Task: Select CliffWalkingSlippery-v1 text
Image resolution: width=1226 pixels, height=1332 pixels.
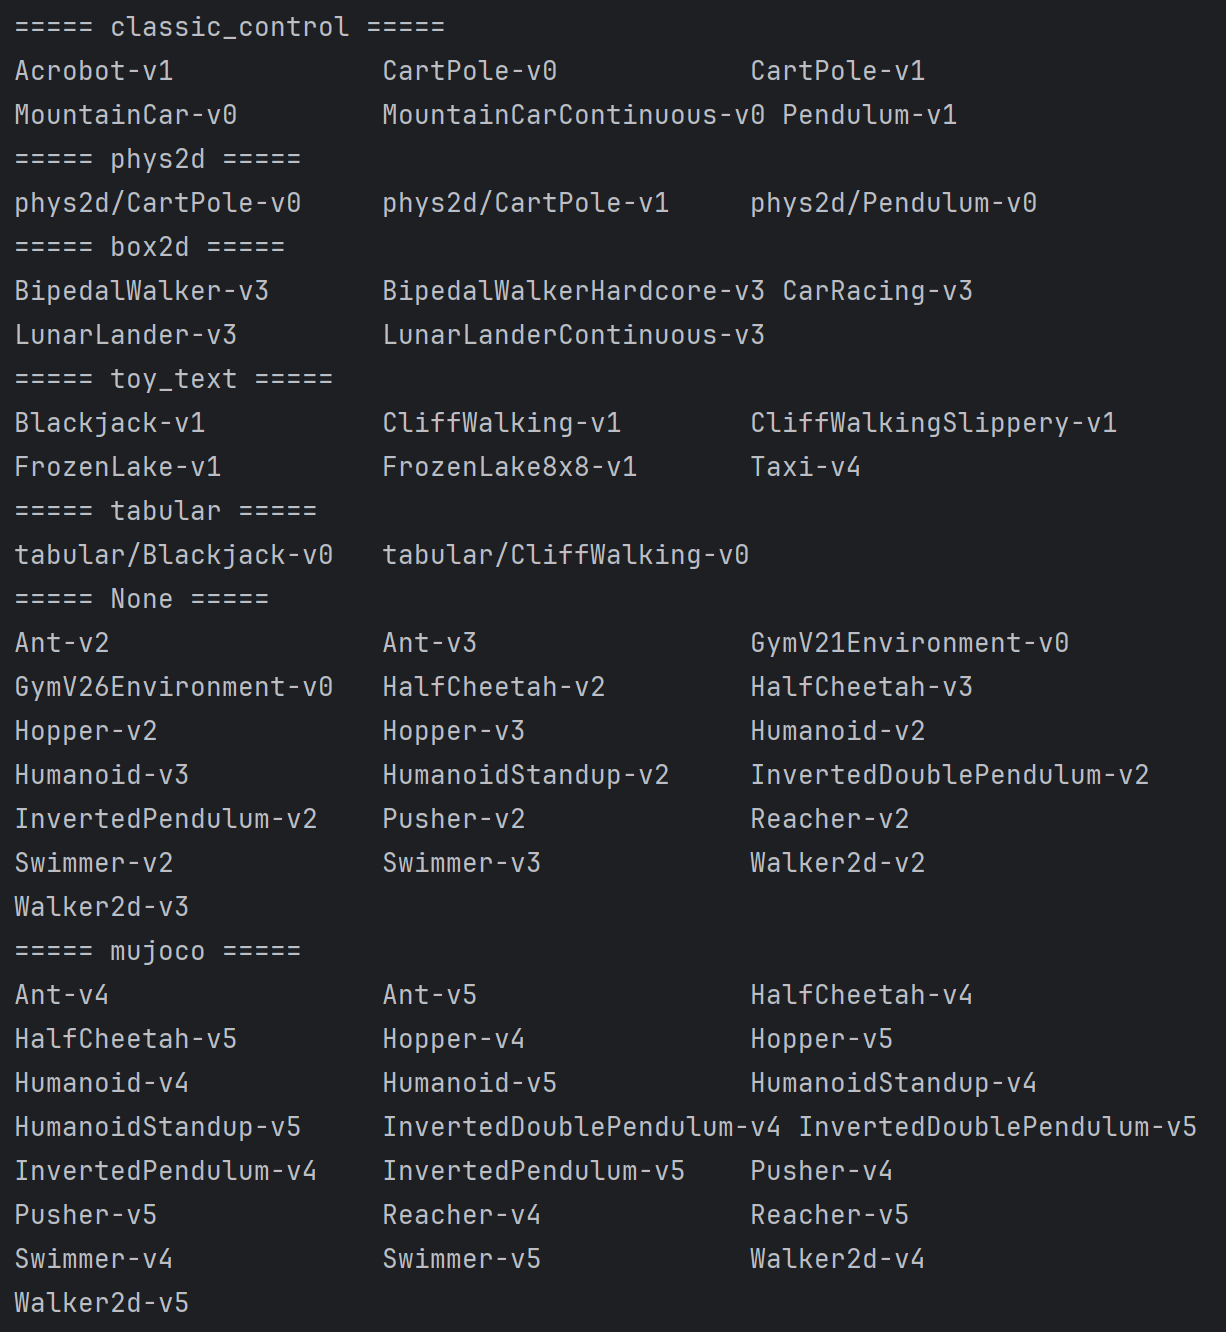Action: 934,423
